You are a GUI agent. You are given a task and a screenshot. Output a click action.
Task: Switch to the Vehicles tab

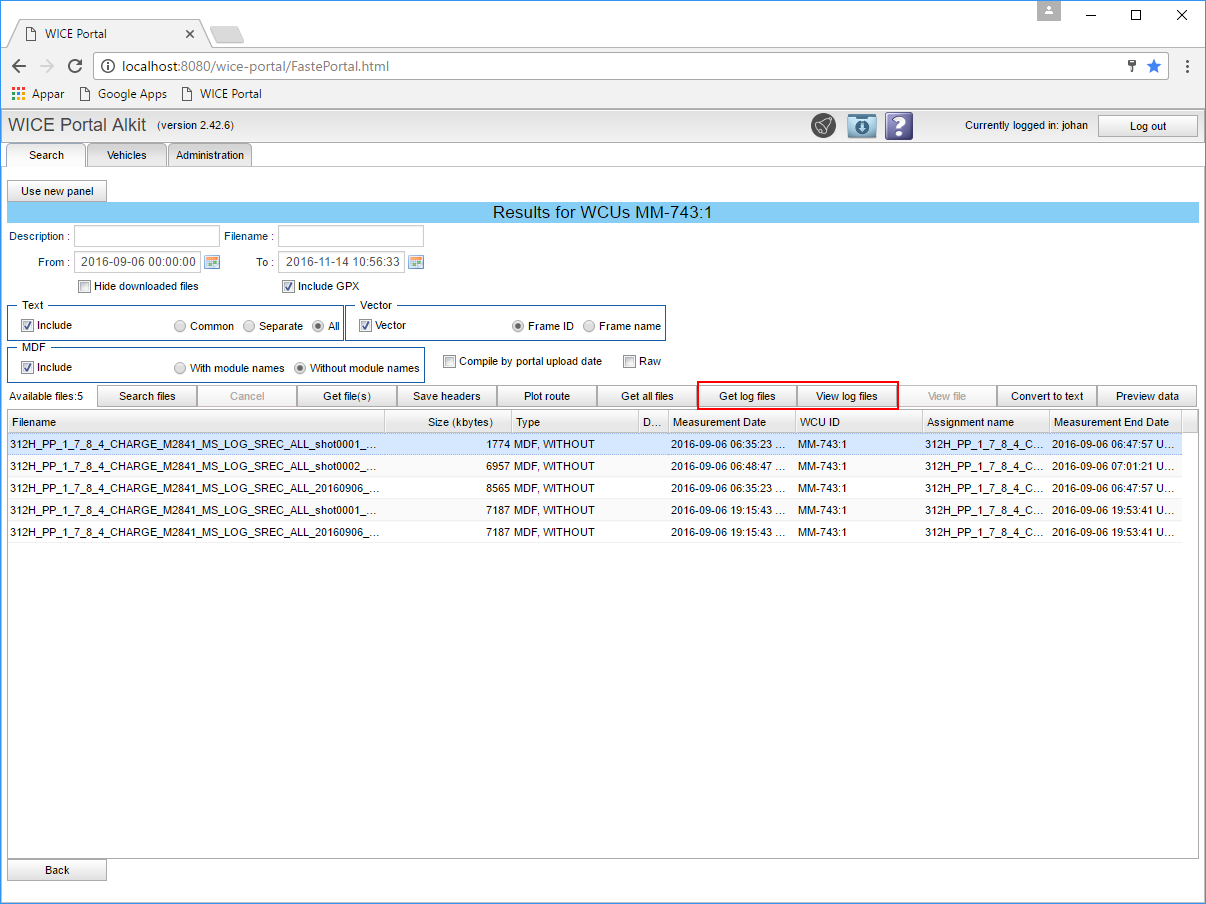(127, 155)
